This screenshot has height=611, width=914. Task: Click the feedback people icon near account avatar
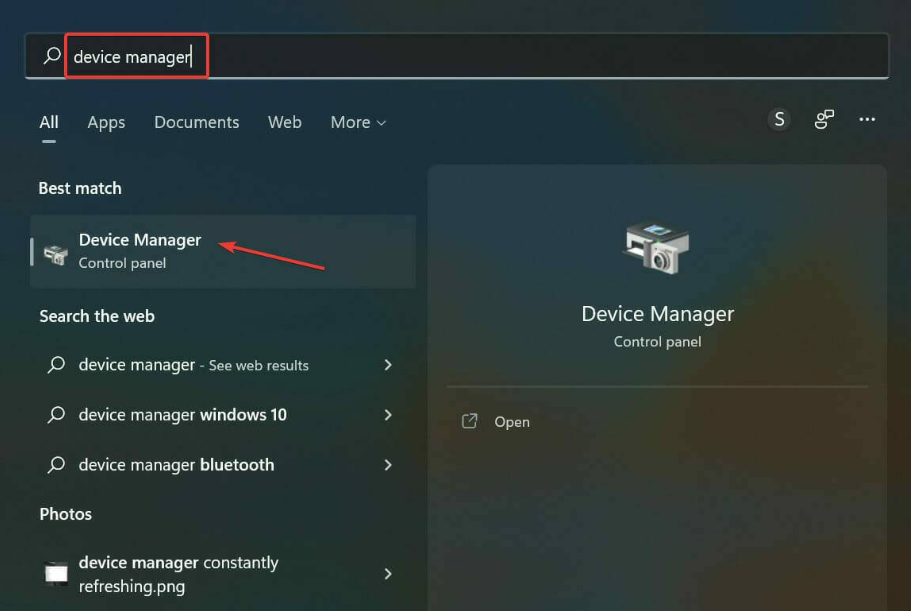click(x=824, y=120)
